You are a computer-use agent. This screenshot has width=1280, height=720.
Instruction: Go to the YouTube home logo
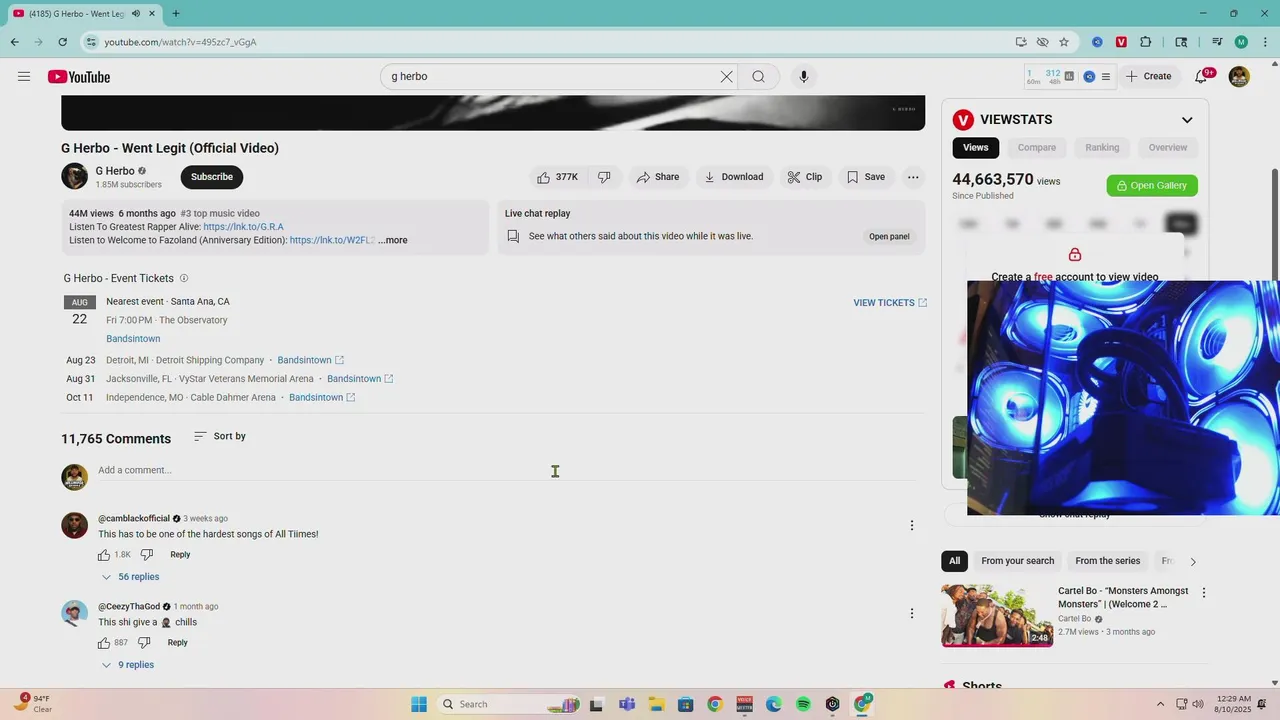pyautogui.click(x=78, y=77)
